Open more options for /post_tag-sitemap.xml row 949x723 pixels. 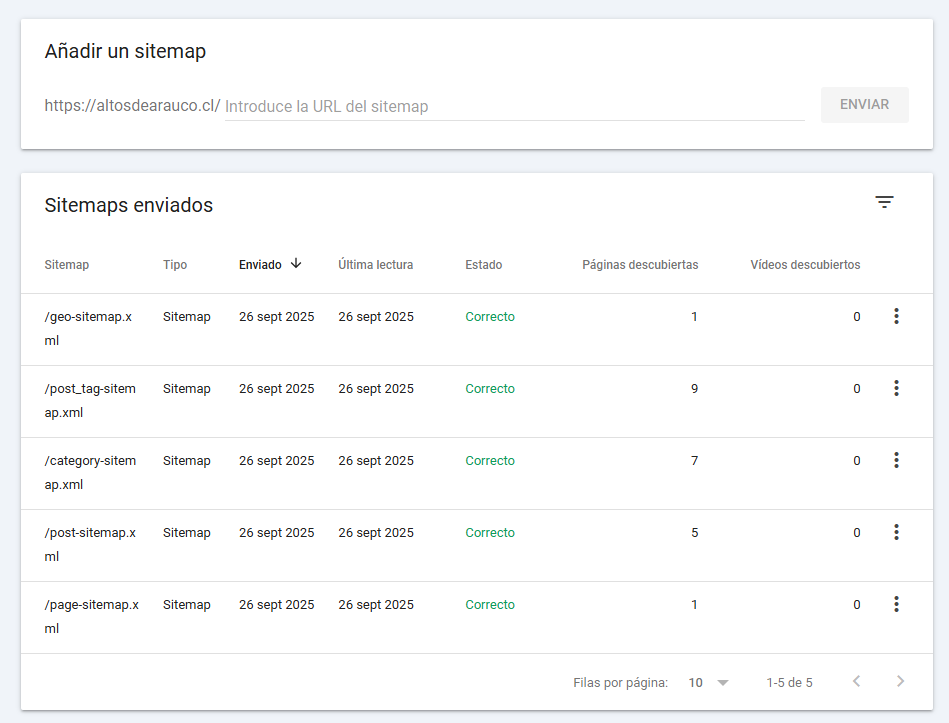pos(896,389)
